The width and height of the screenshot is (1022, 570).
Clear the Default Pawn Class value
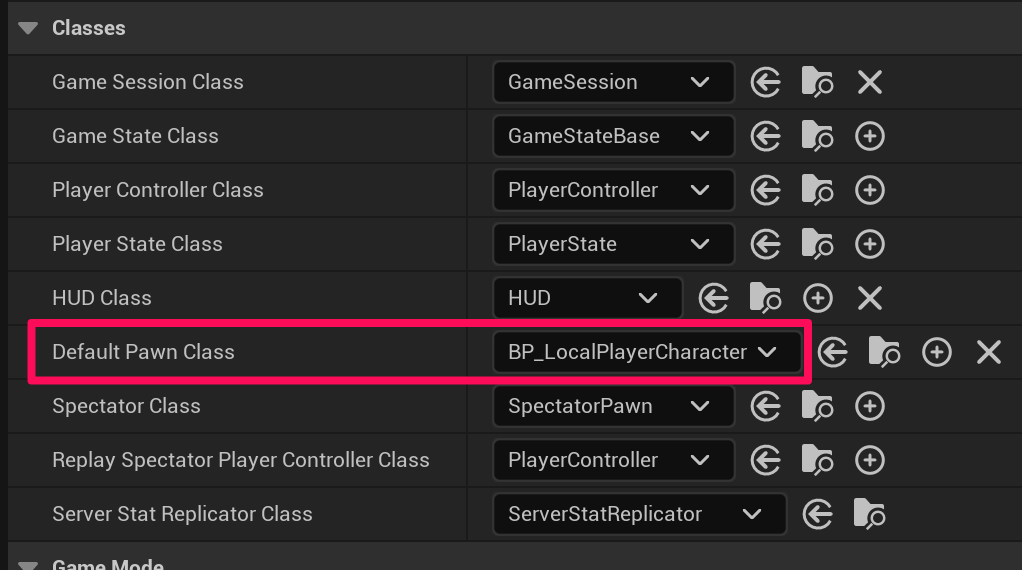[989, 352]
